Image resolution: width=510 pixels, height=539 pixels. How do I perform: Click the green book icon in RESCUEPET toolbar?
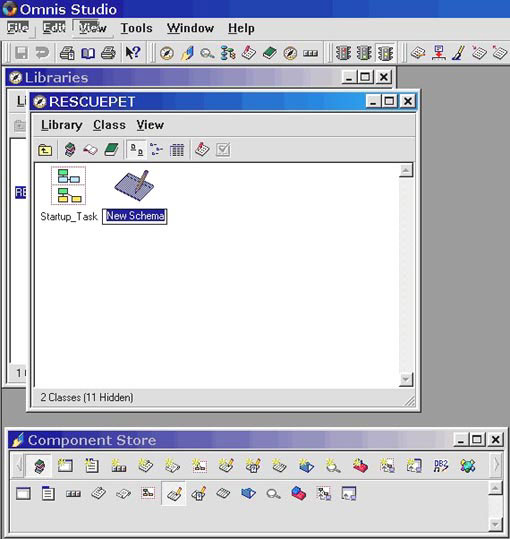click(x=111, y=150)
